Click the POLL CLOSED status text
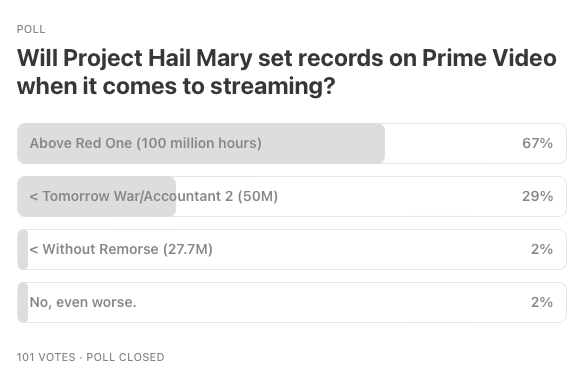586x374 pixels. coord(125,357)
